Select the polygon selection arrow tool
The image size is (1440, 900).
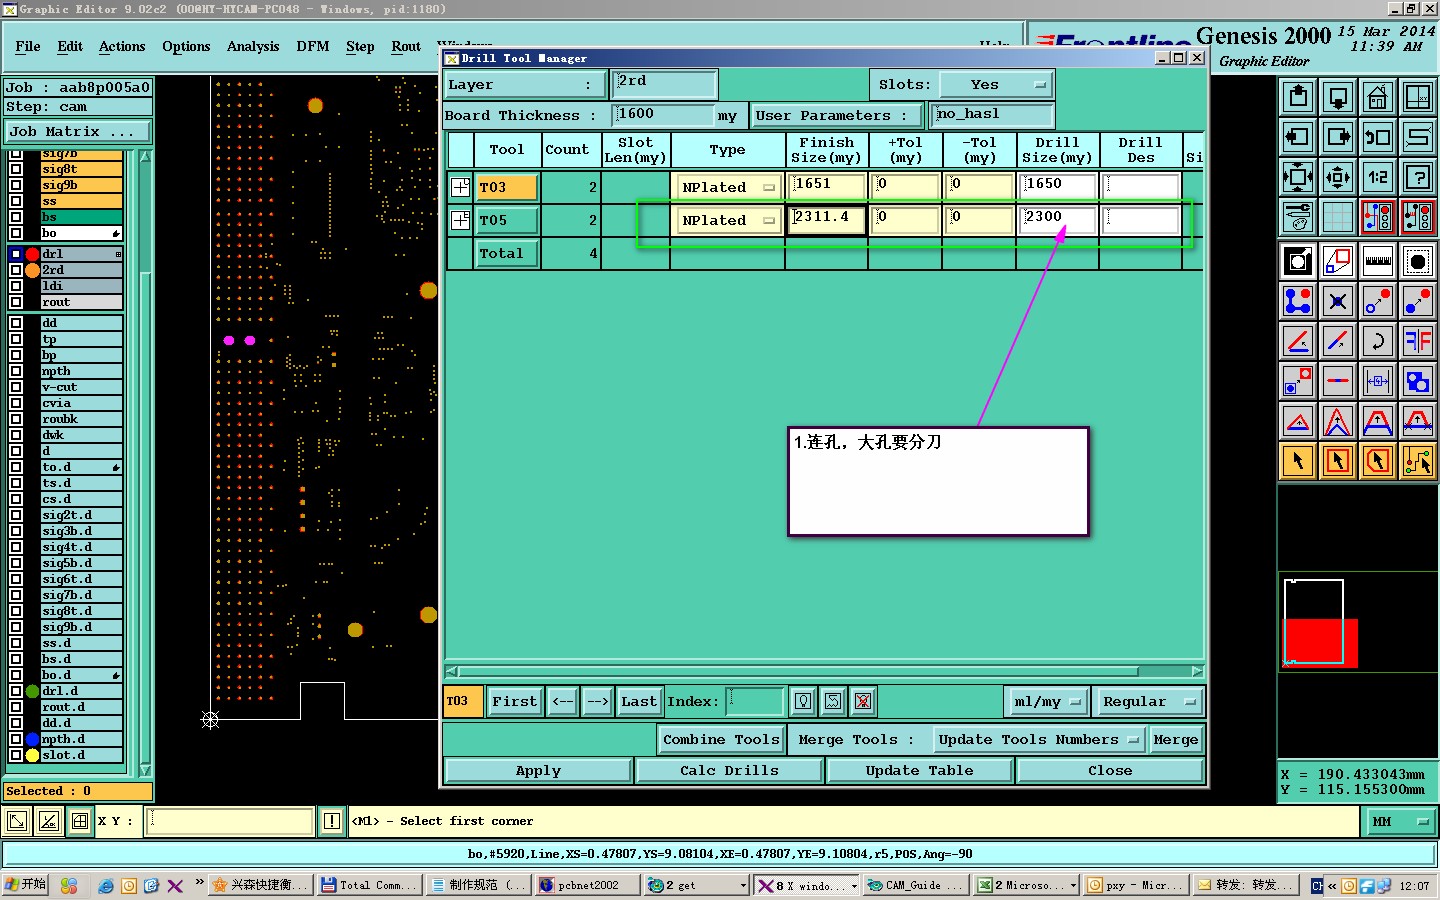(x=1378, y=461)
